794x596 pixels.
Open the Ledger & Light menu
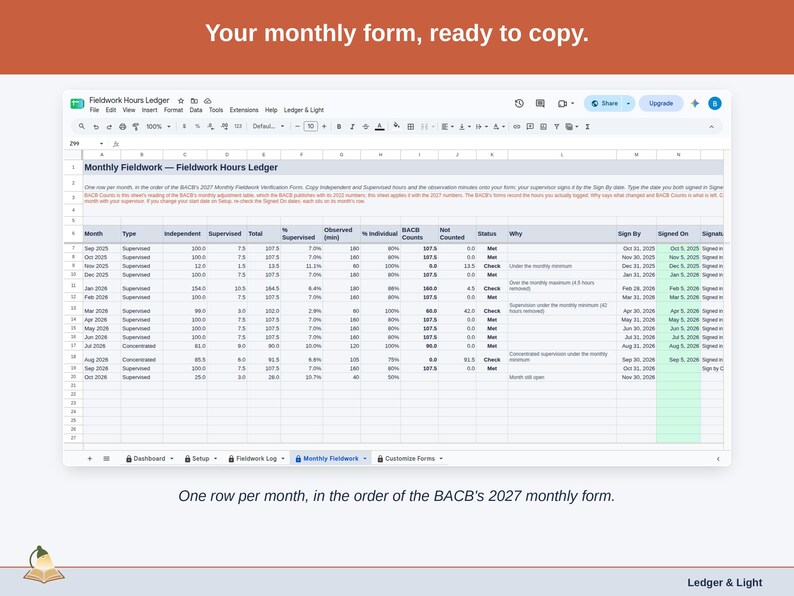(x=303, y=110)
